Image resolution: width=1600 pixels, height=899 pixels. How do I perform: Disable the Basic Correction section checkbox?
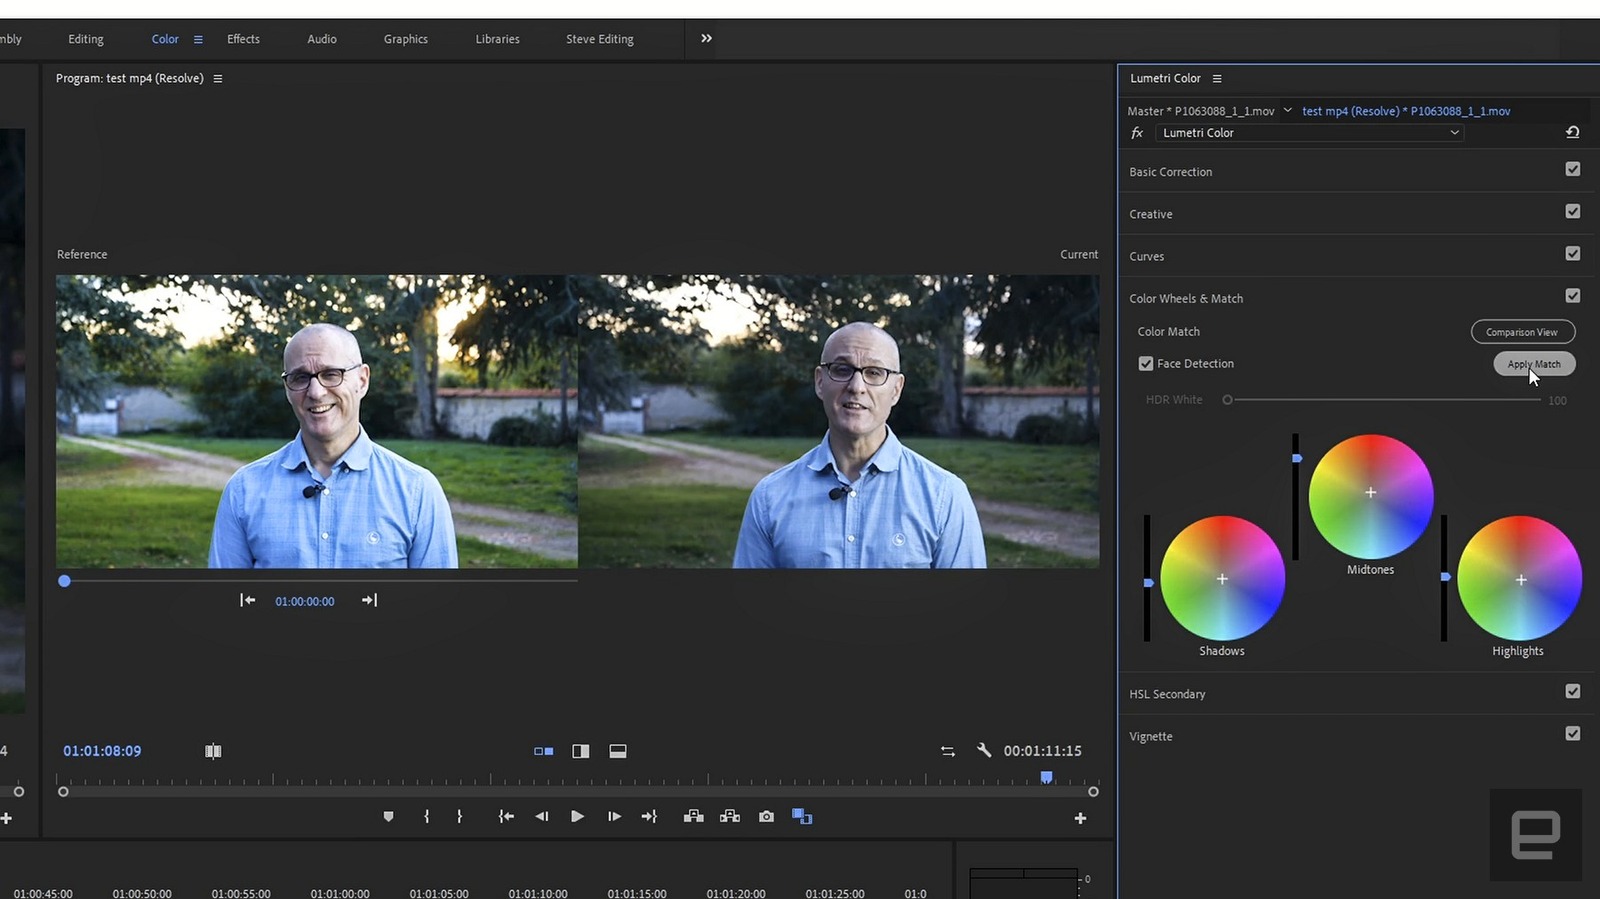tap(1572, 170)
